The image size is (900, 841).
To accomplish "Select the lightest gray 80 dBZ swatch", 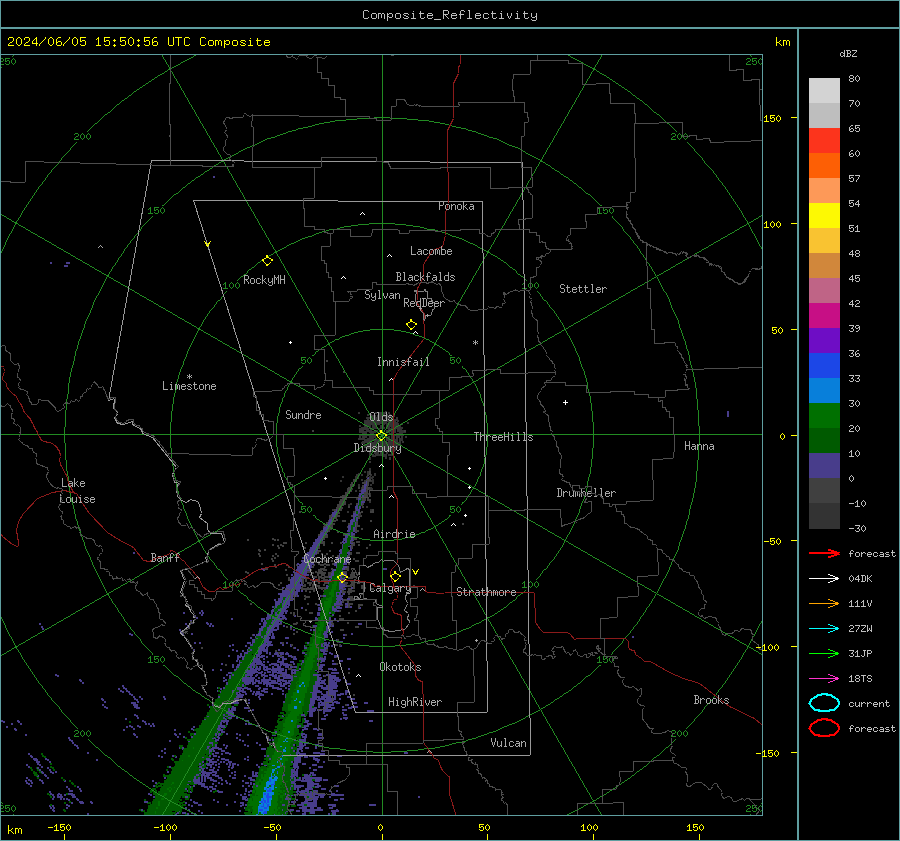I will pos(824,90).
